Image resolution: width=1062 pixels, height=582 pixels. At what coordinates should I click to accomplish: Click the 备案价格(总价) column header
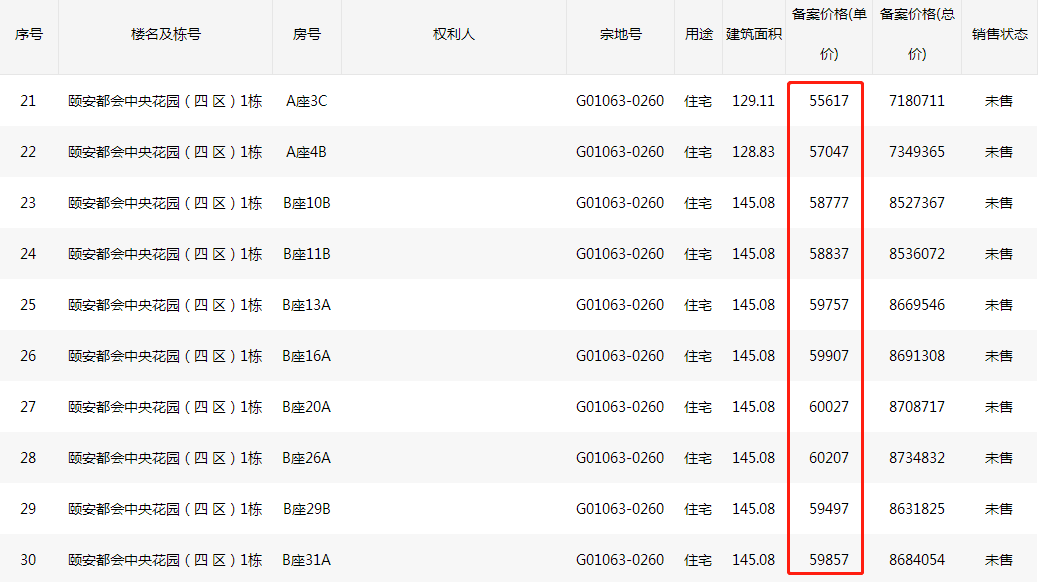917,35
